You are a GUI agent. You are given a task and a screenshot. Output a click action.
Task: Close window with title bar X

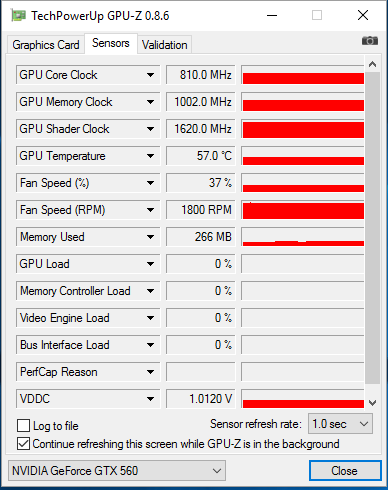(363, 15)
